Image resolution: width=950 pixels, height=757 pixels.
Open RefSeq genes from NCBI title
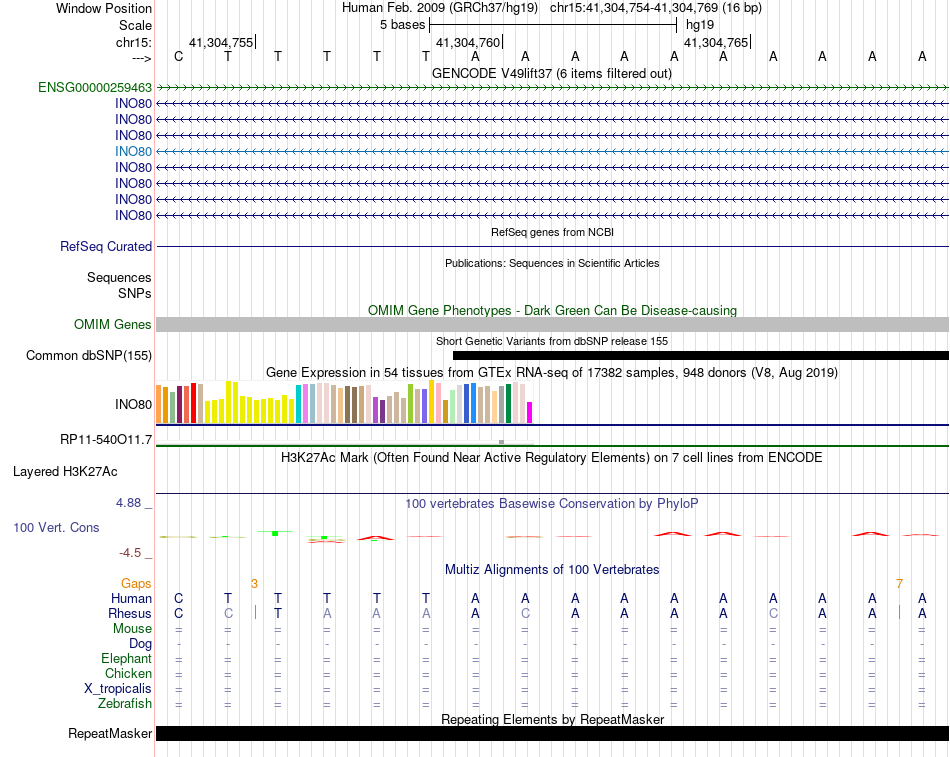click(552, 232)
